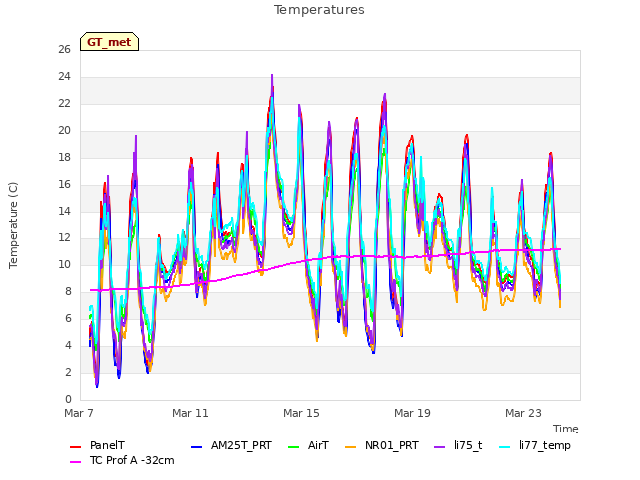Image resolution: width=640 pixels, height=480 pixels.
Task: Select the li75_t legend label
Action: (x=468, y=445)
